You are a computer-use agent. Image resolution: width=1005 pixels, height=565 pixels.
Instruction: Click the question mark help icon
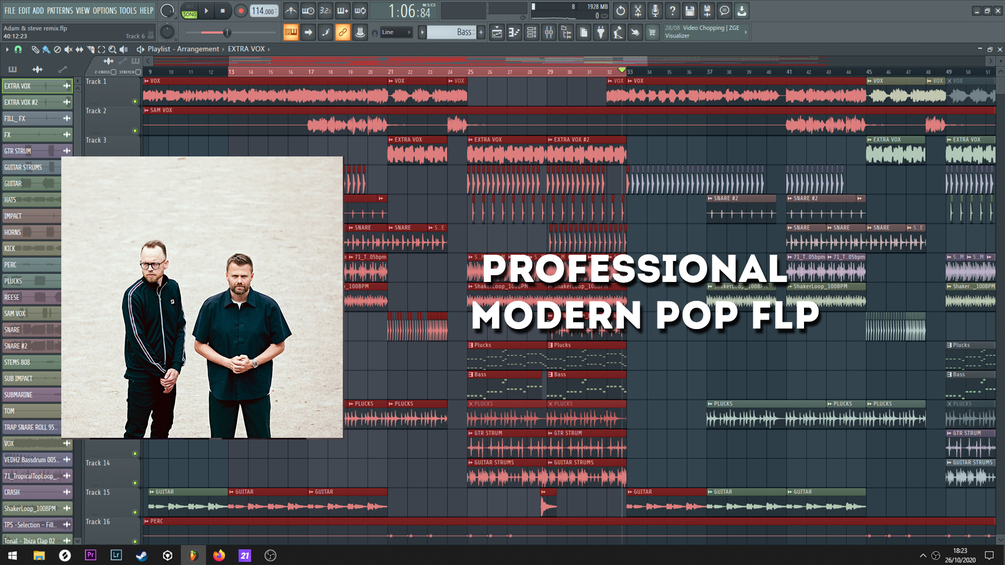click(672, 11)
